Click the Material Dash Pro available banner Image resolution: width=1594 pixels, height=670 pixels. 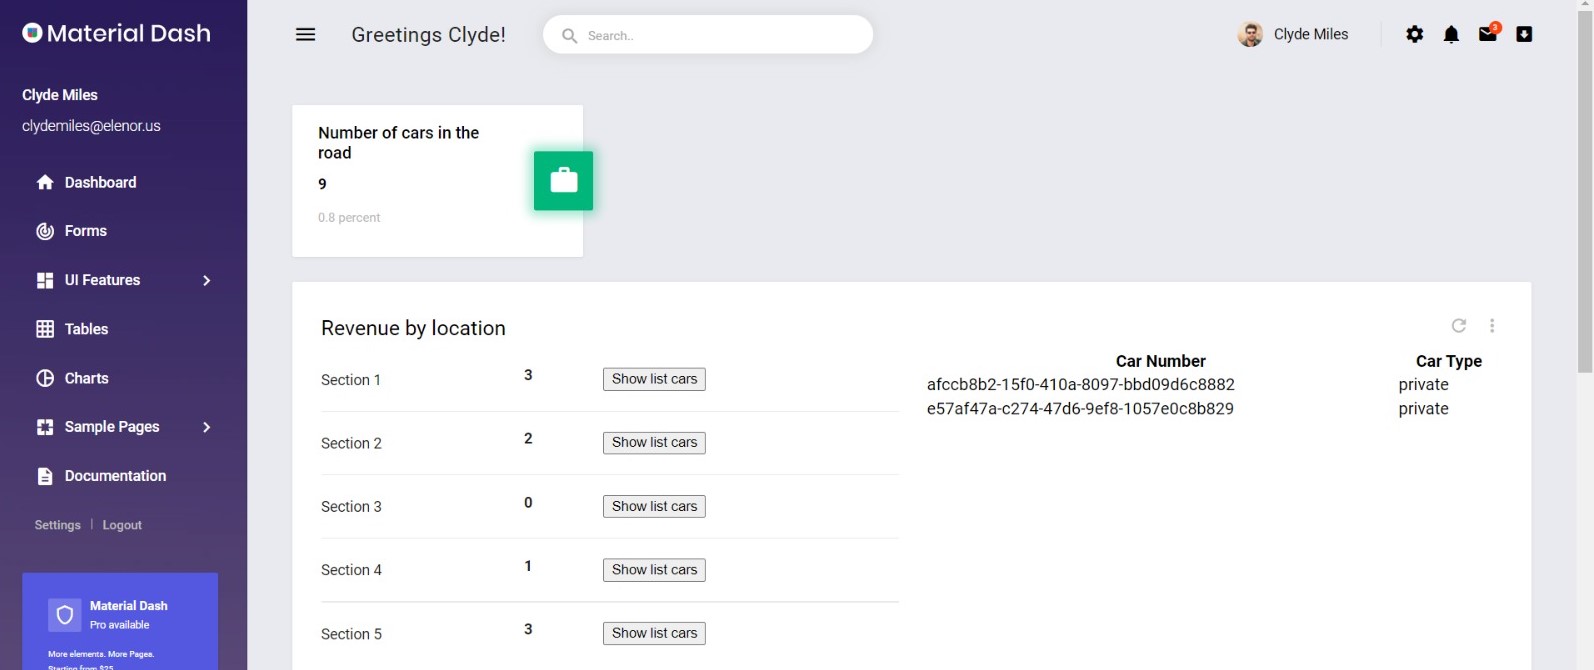click(x=120, y=621)
